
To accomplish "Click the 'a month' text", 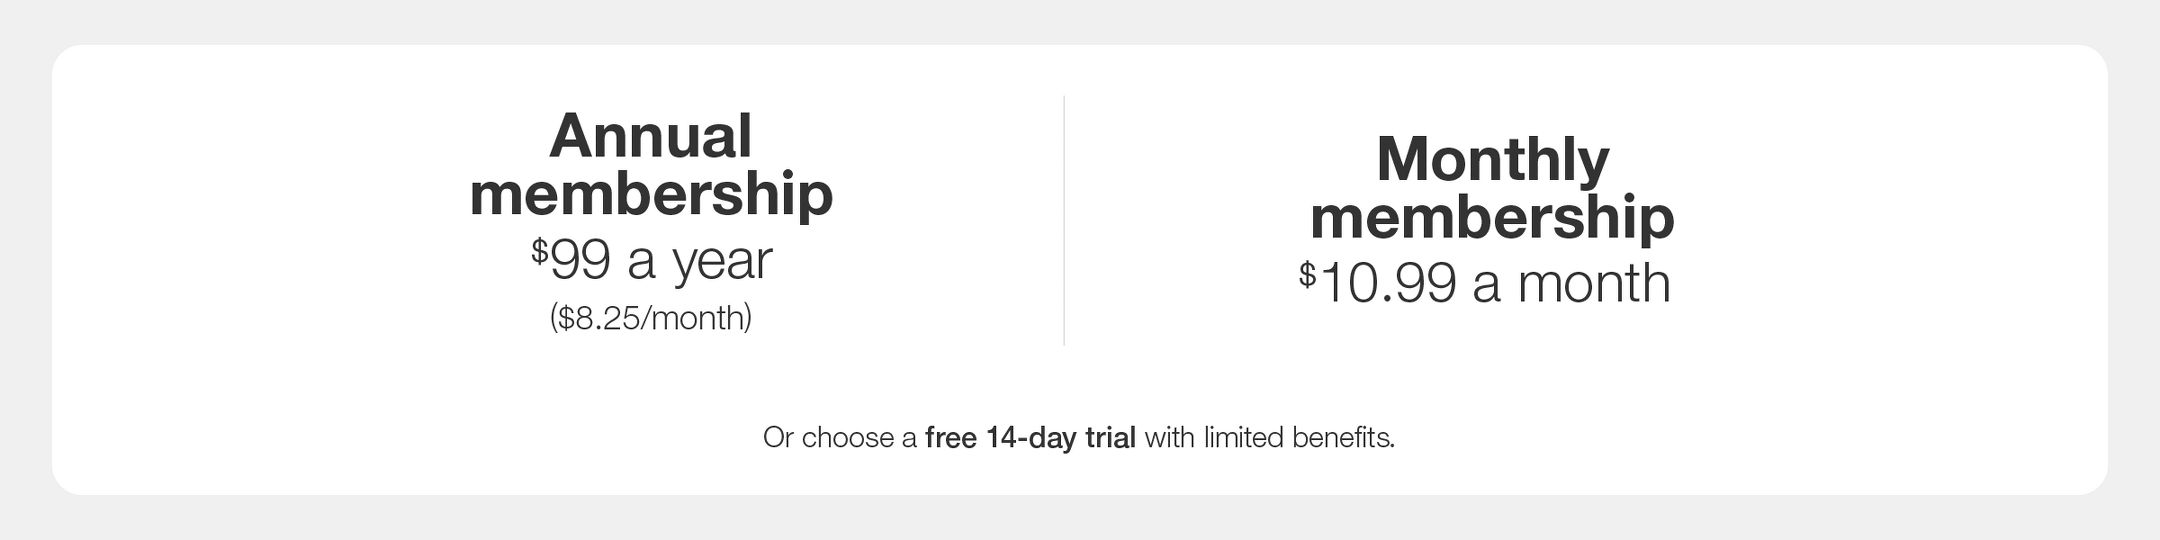I will pyautogui.click(x=1571, y=283).
